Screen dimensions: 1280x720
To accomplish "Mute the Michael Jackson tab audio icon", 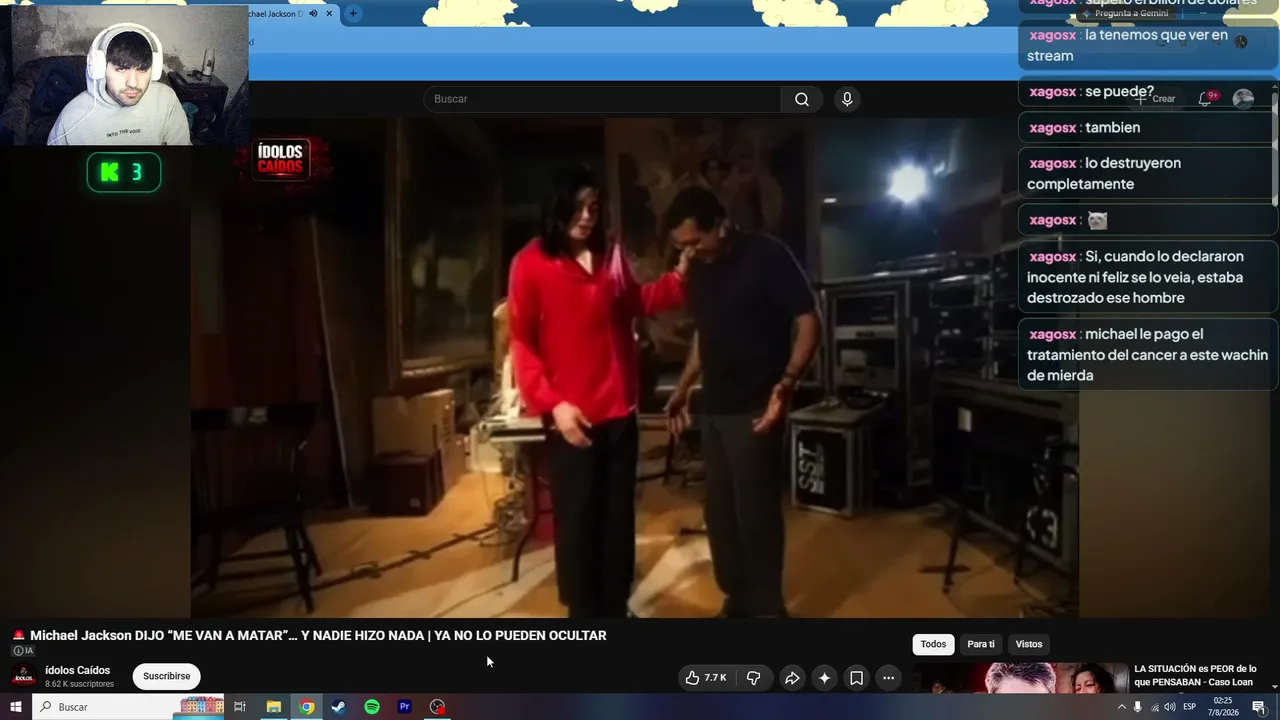I will (x=313, y=13).
